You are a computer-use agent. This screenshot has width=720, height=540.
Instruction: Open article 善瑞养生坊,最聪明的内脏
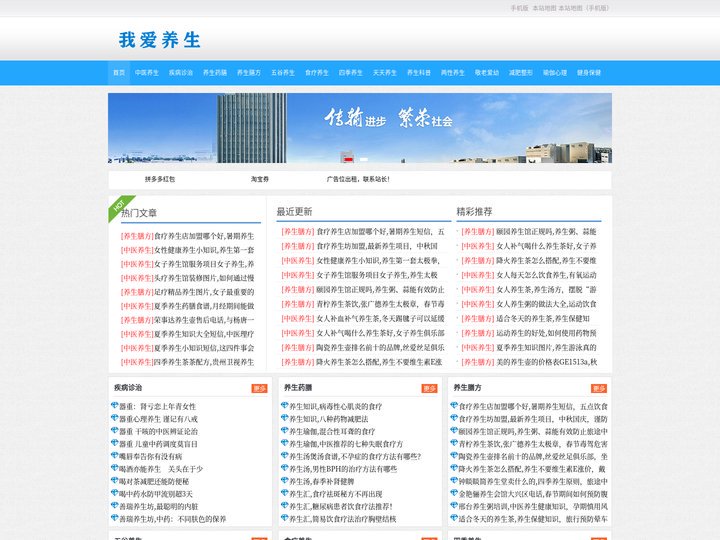point(159,506)
